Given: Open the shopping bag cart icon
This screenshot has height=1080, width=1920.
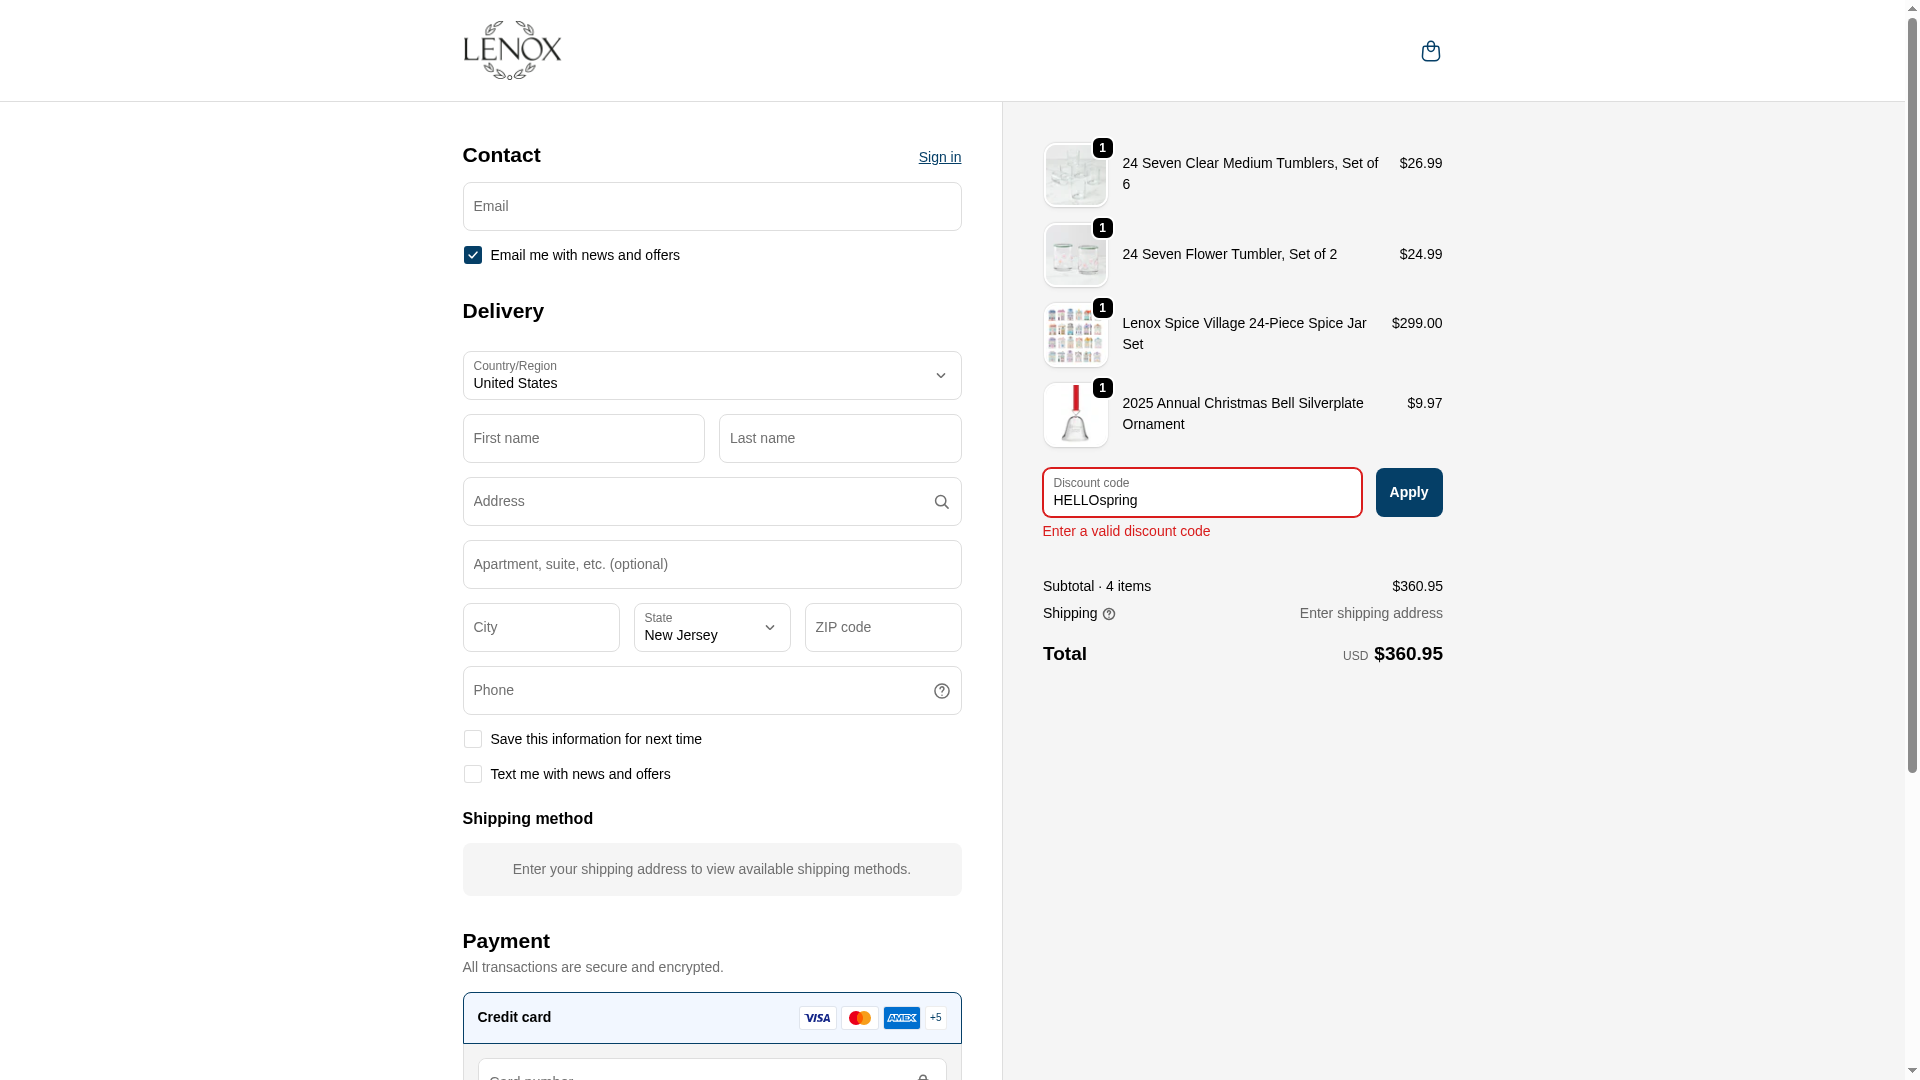Looking at the screenshot, I should pos(1430,51).
